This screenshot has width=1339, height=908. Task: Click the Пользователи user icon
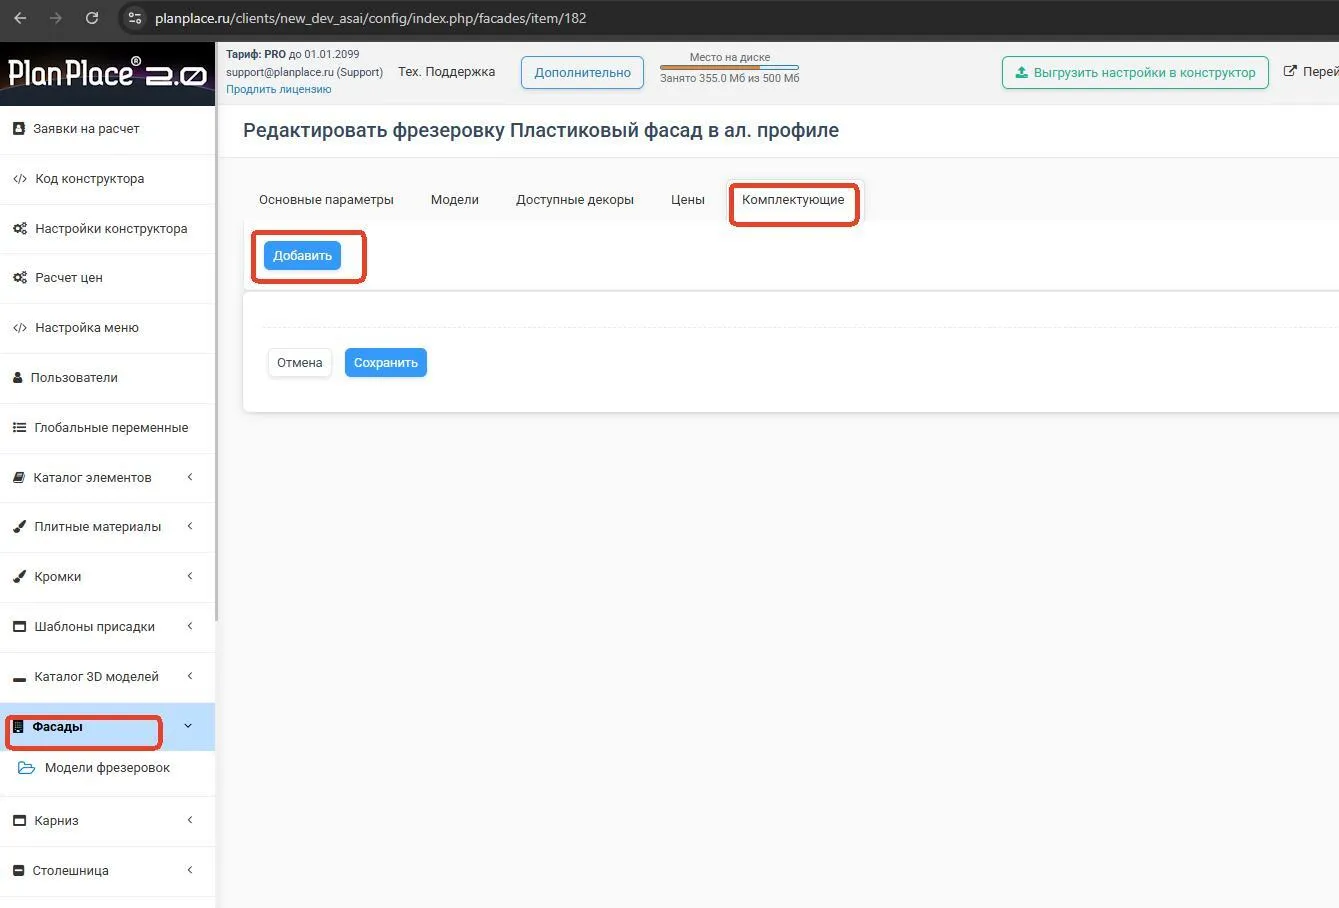[18, 378]
